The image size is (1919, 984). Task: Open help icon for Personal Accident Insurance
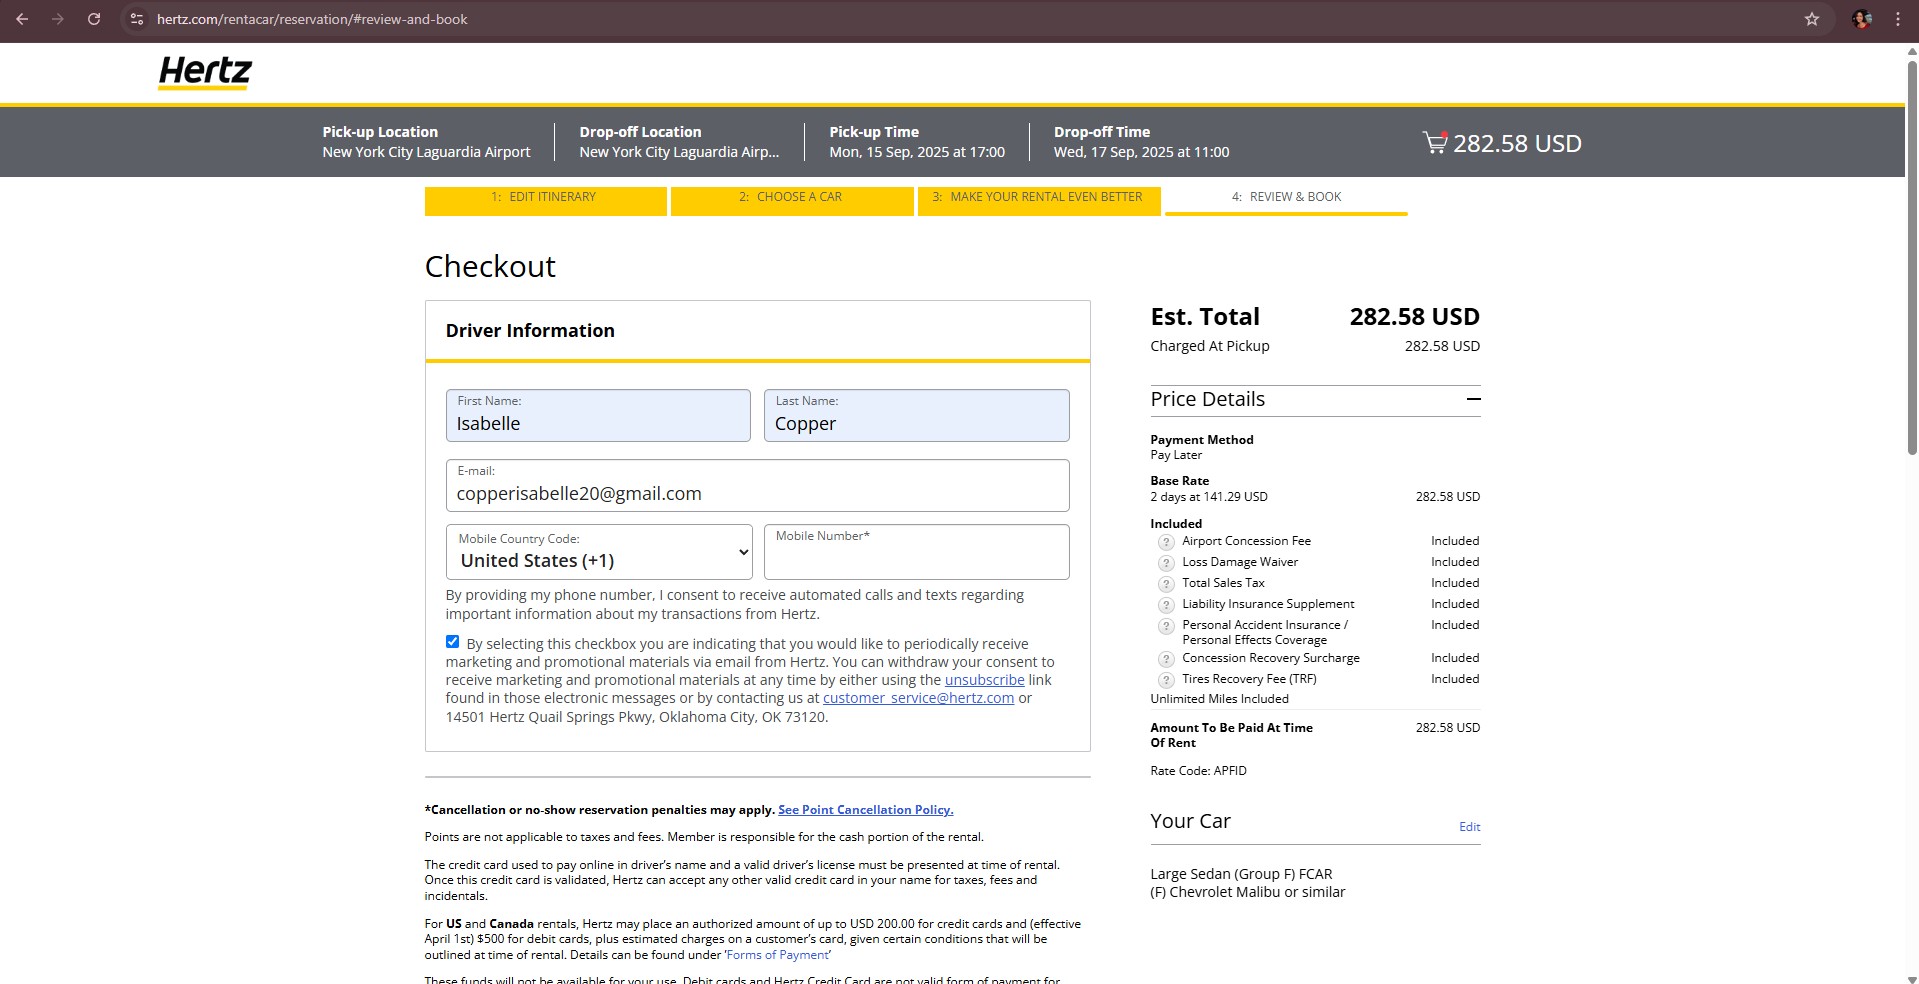(1165, 626)
